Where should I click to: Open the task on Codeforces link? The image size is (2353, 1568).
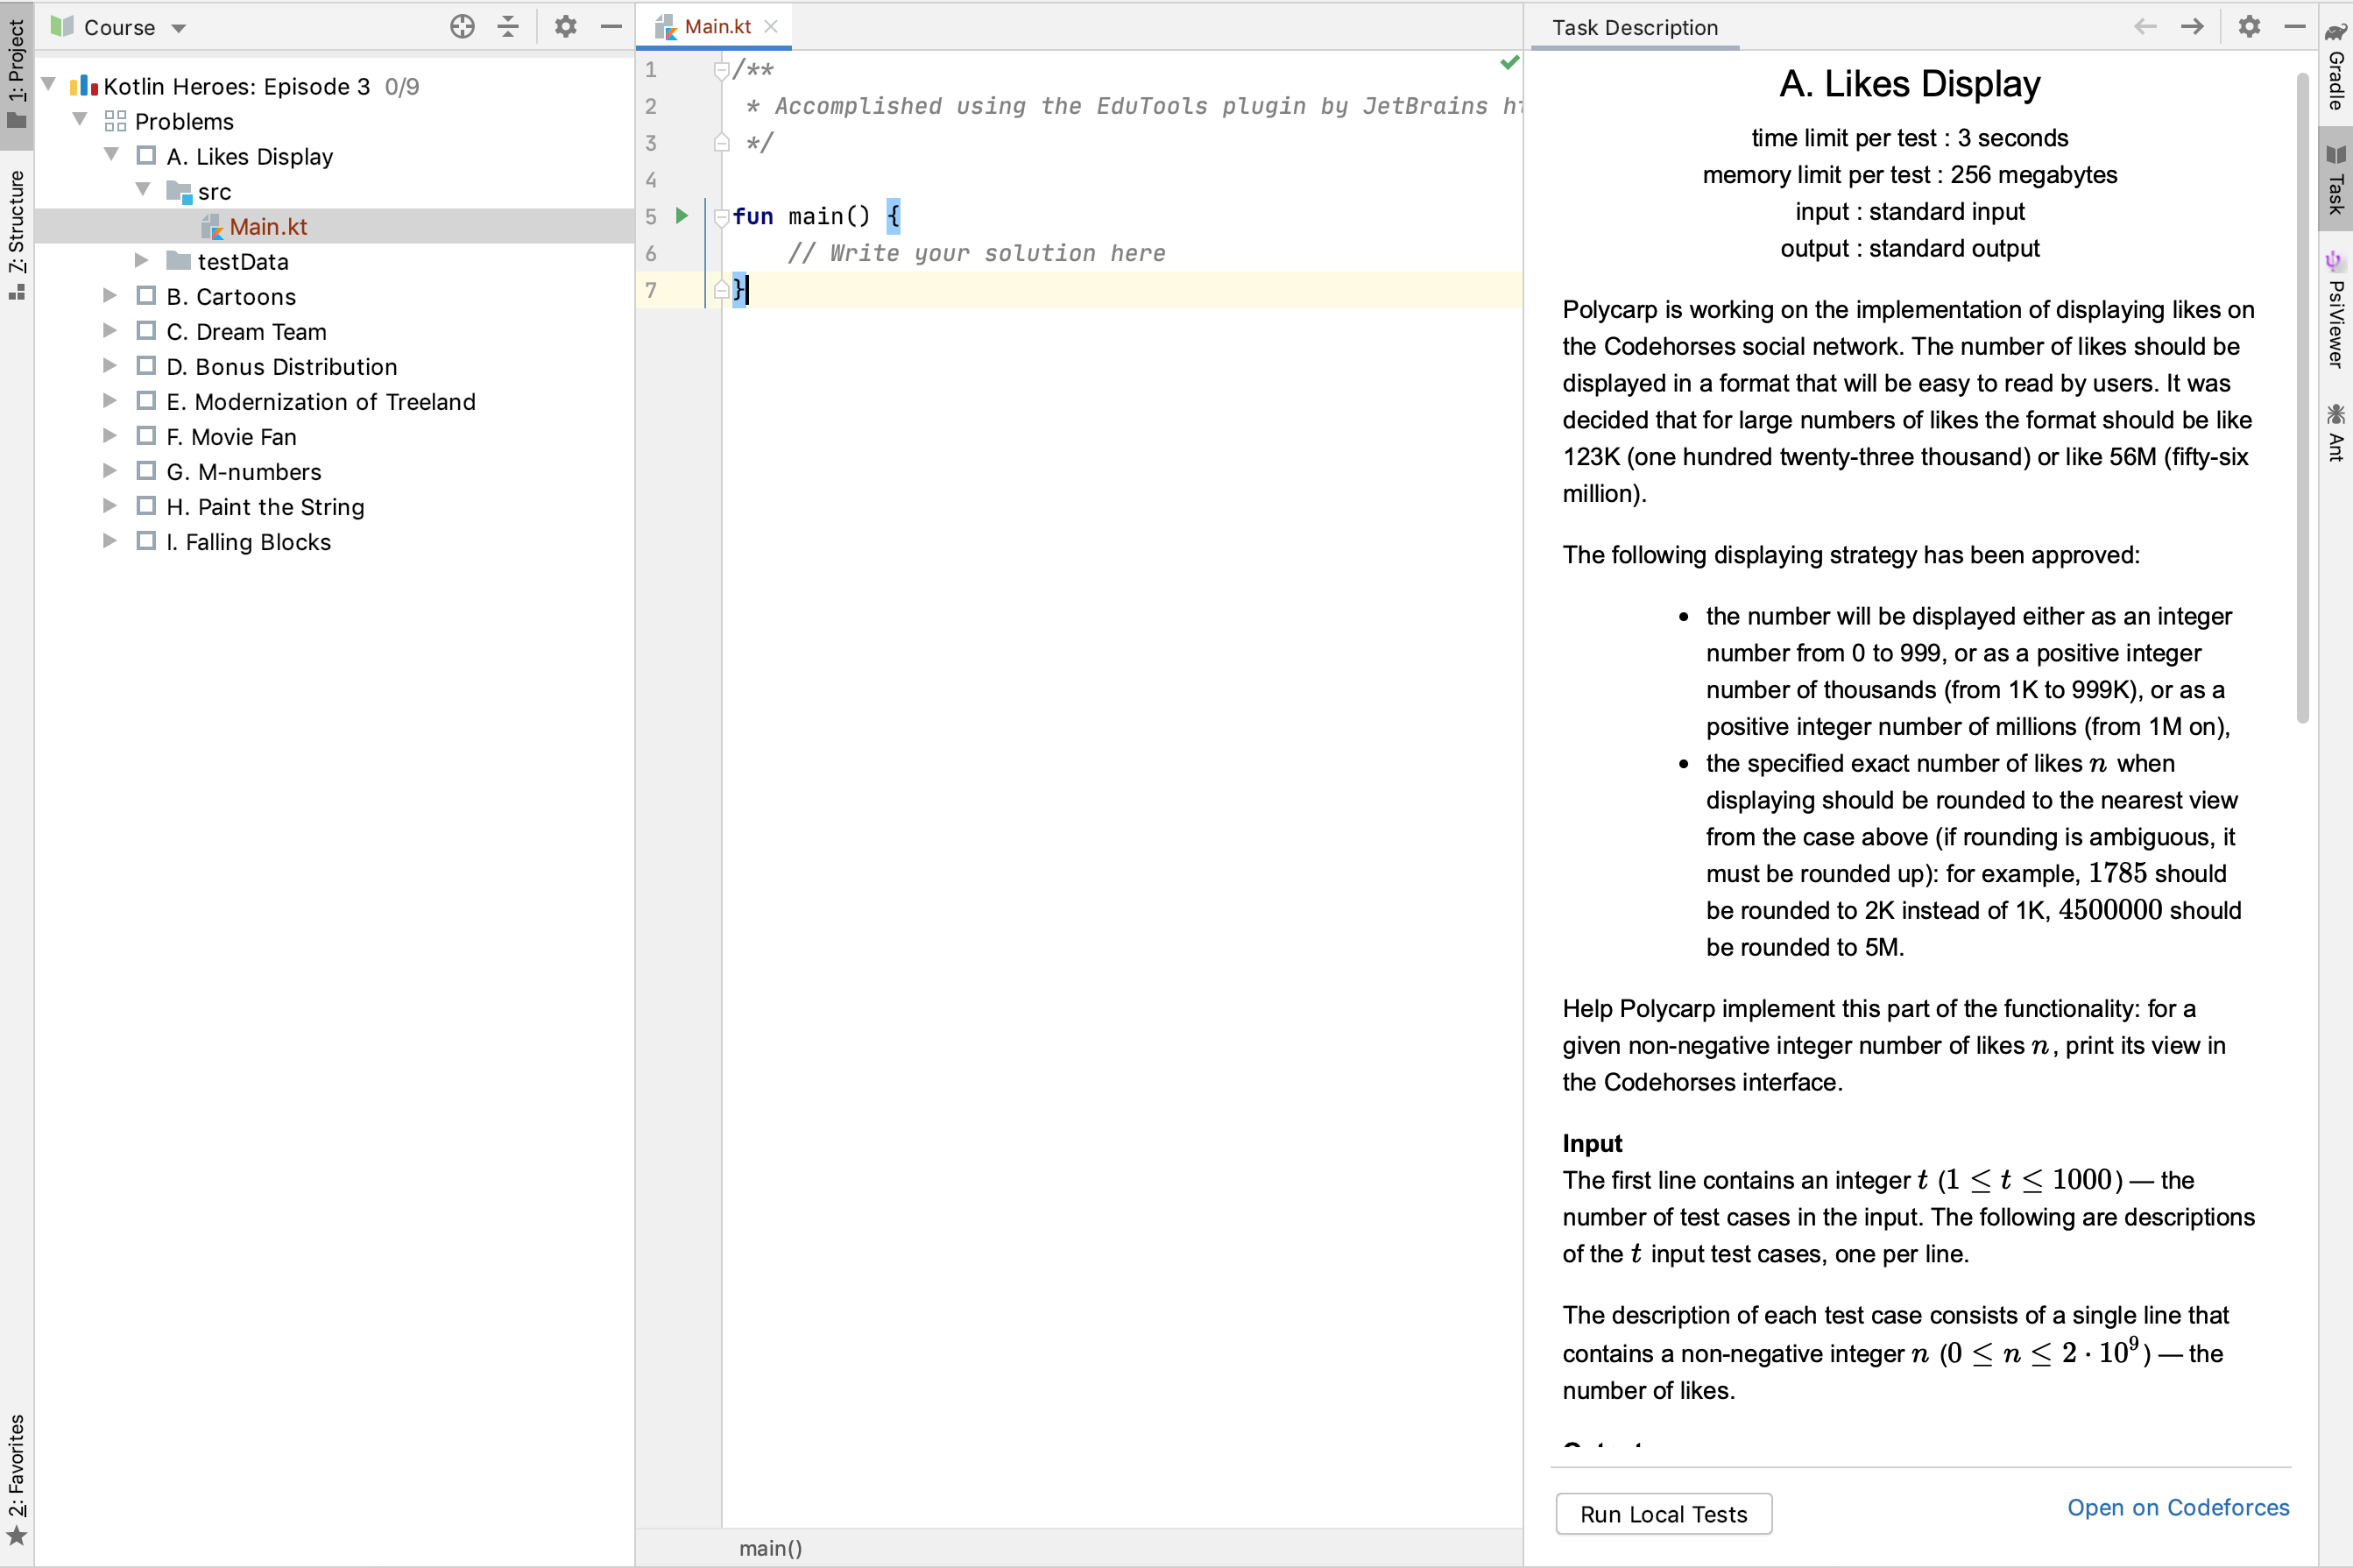(2178, 1508)
